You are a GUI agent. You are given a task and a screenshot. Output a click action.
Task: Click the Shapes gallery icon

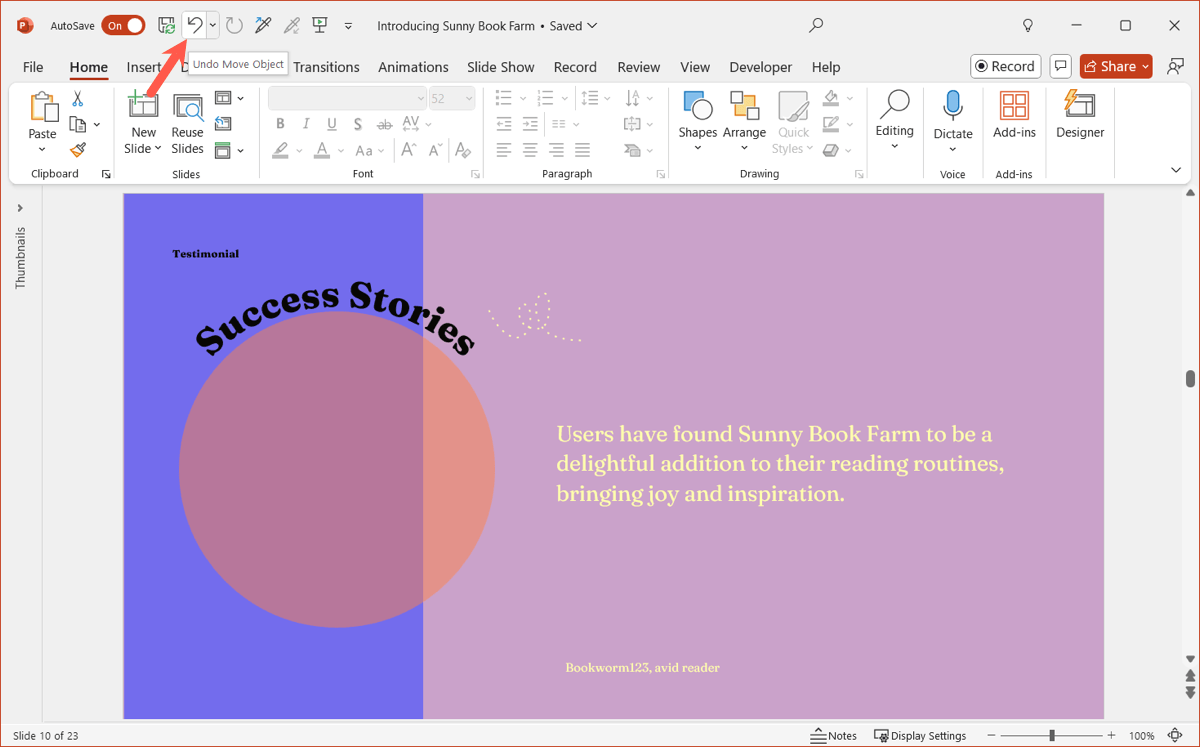coord(697,105)
